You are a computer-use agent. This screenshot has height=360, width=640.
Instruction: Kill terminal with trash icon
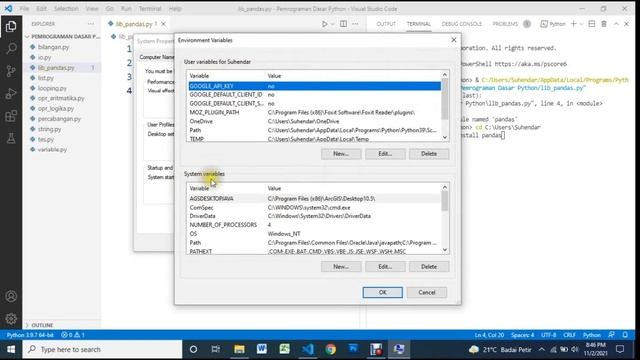pos(604,24)
